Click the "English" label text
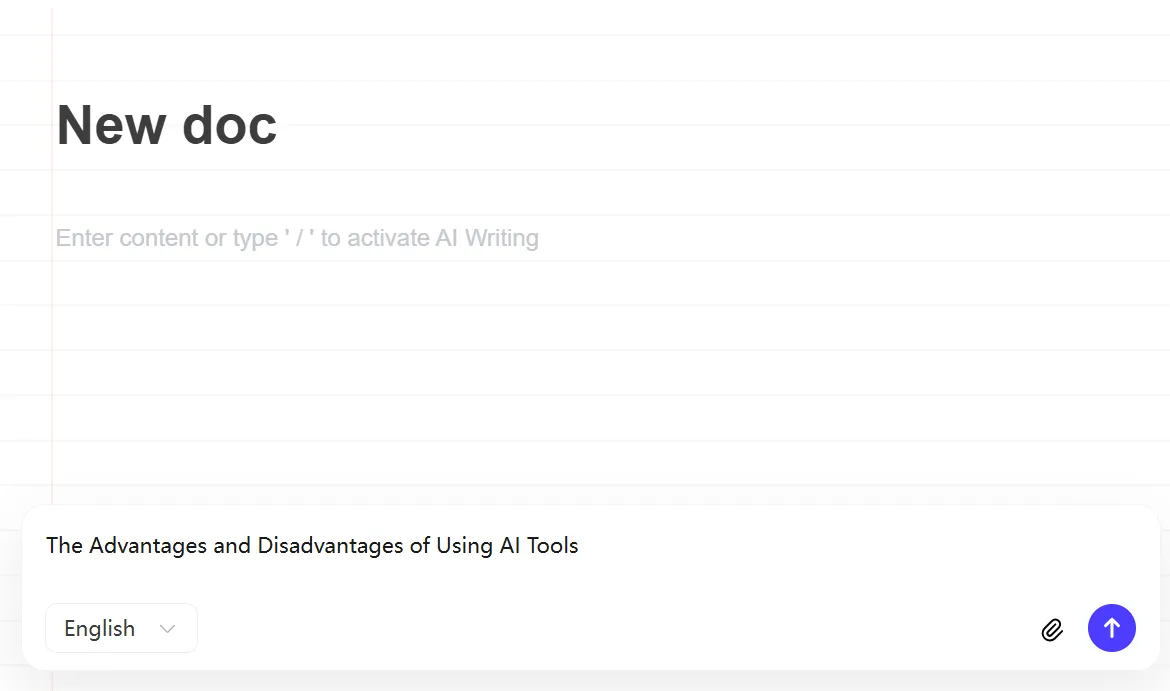Viewport: 1170px width, 691px height. [x=99, y=629]
